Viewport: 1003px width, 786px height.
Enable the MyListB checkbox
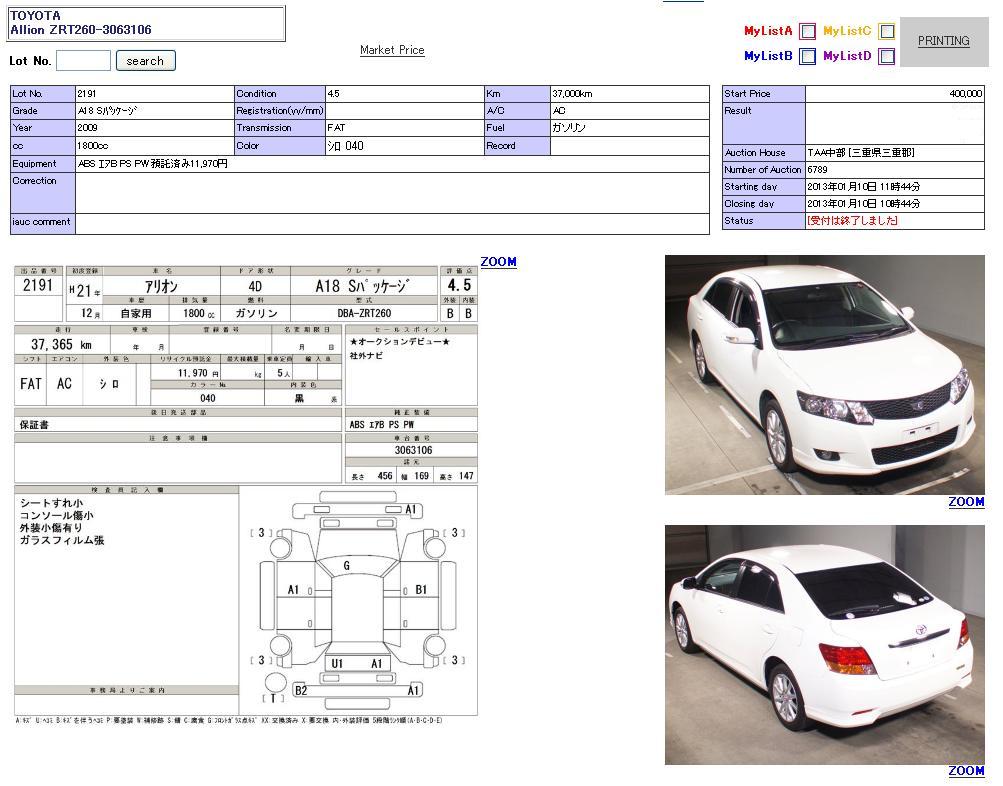click(x=807, y=57)
